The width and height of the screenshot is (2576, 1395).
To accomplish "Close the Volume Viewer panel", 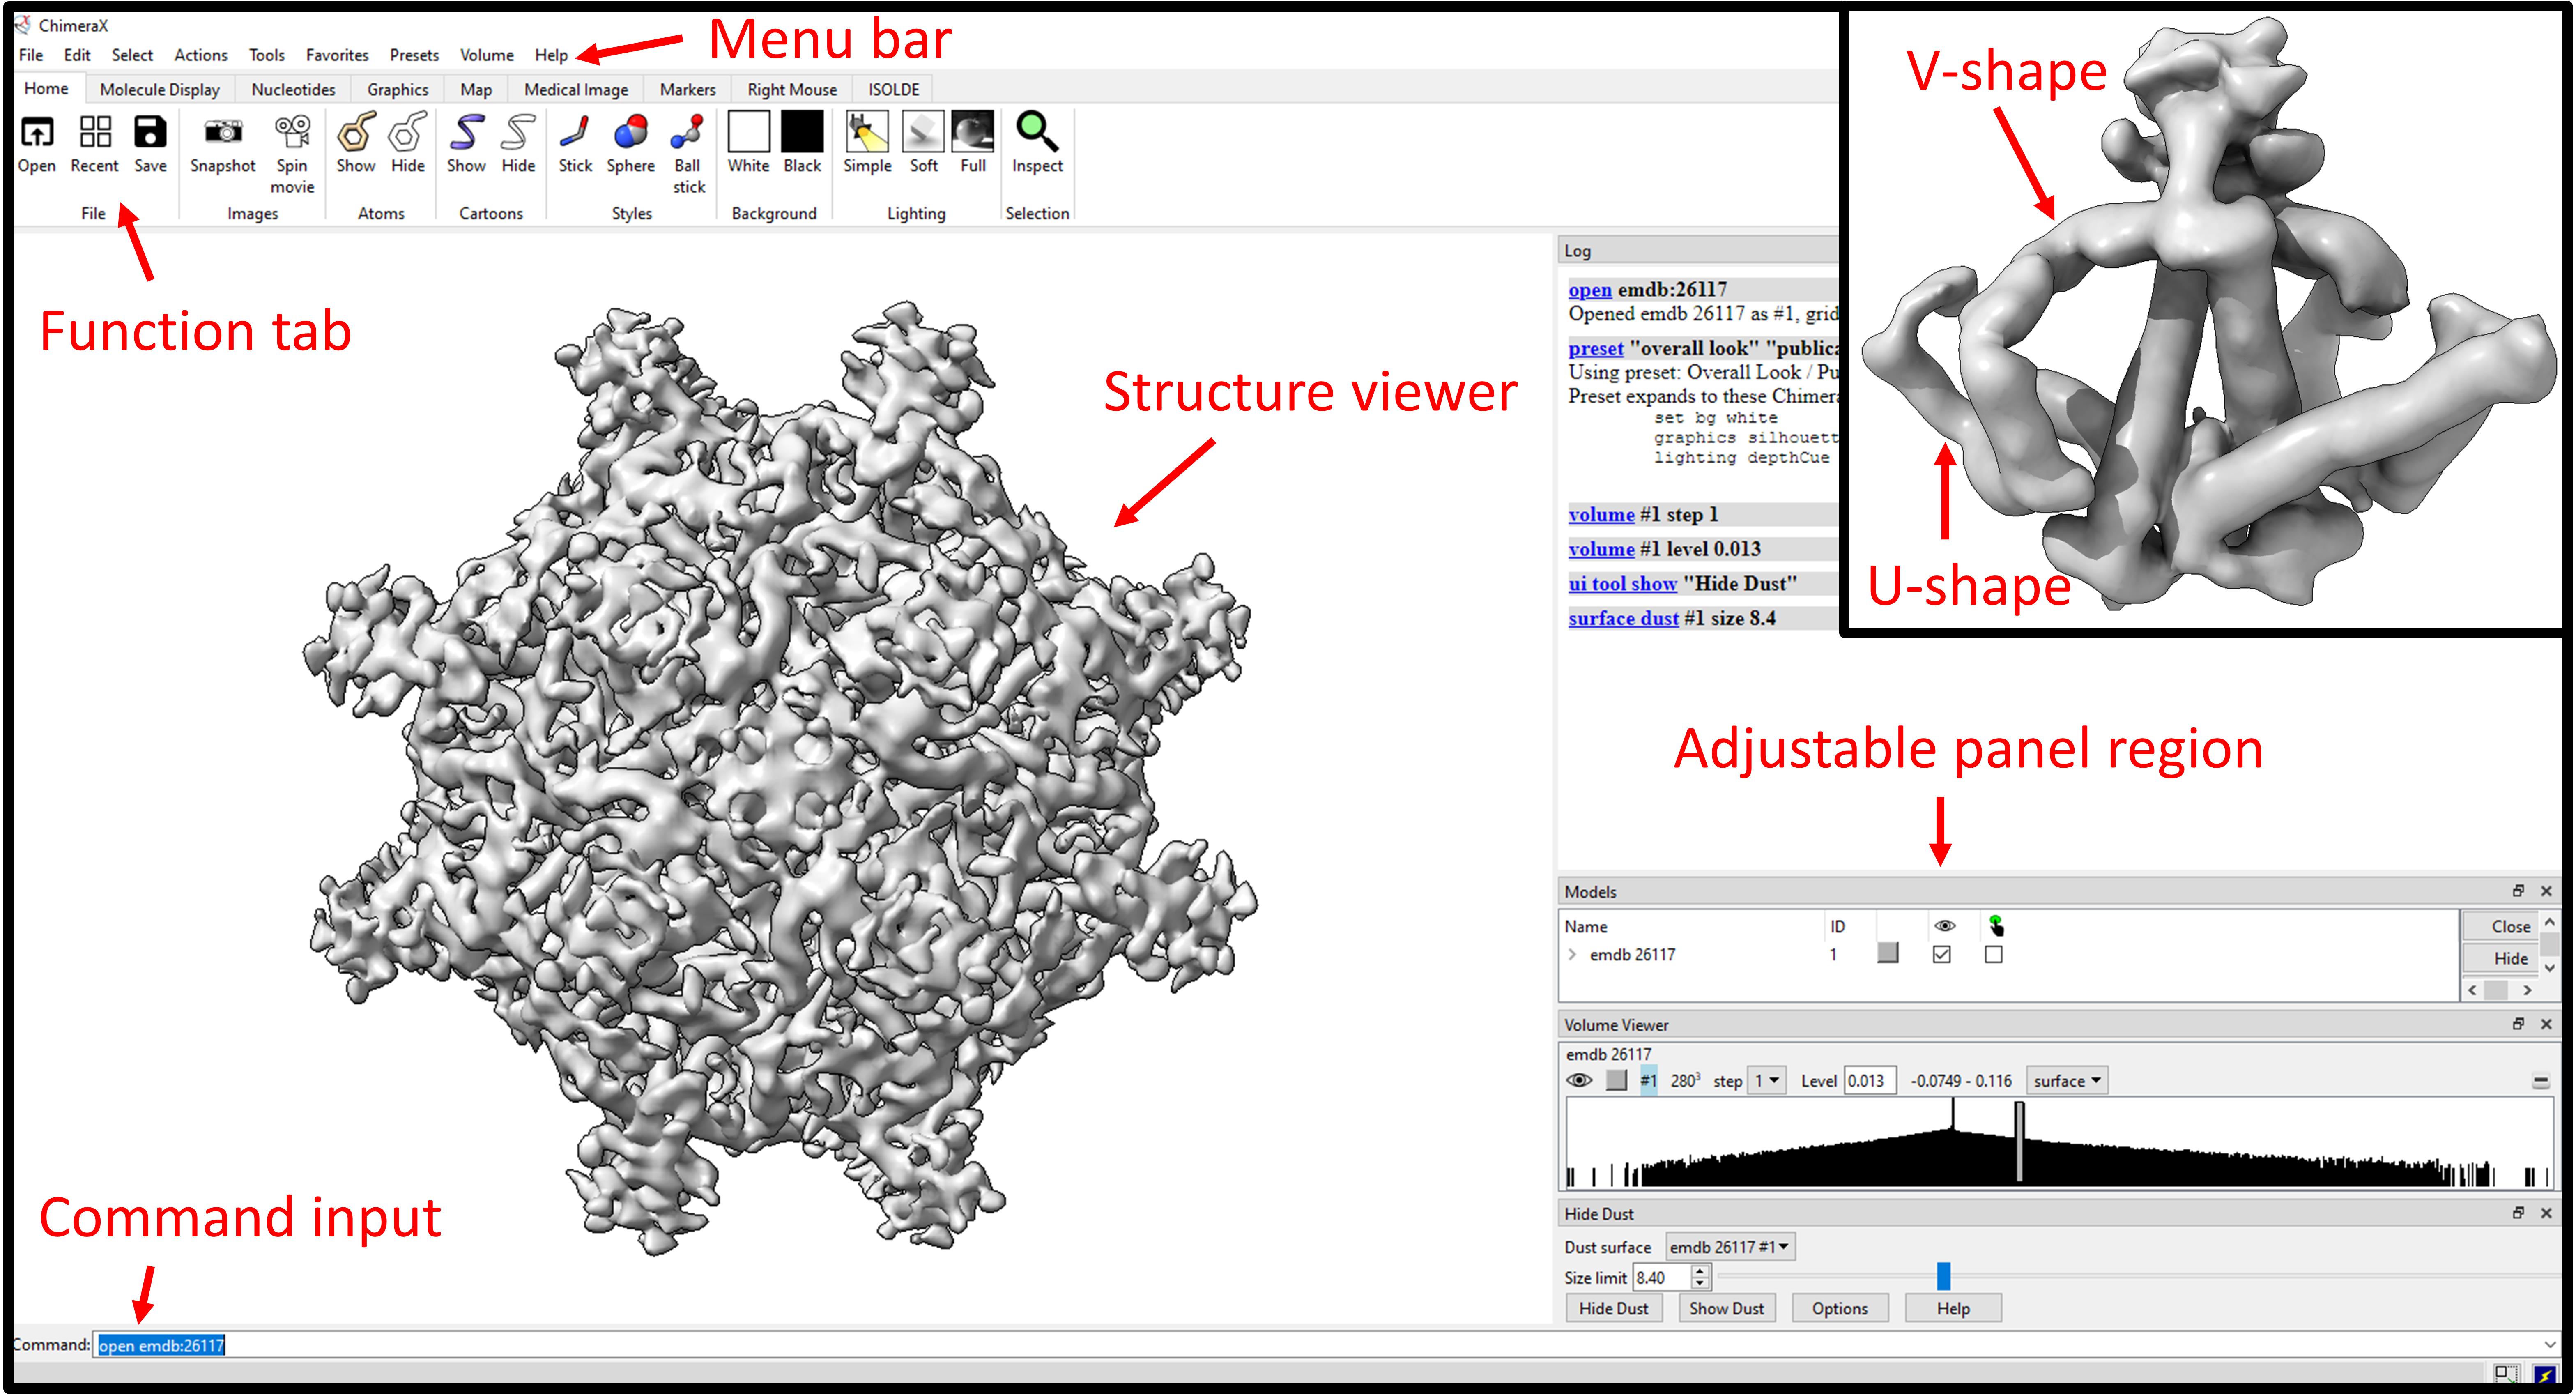I will pos(2546,1024).
